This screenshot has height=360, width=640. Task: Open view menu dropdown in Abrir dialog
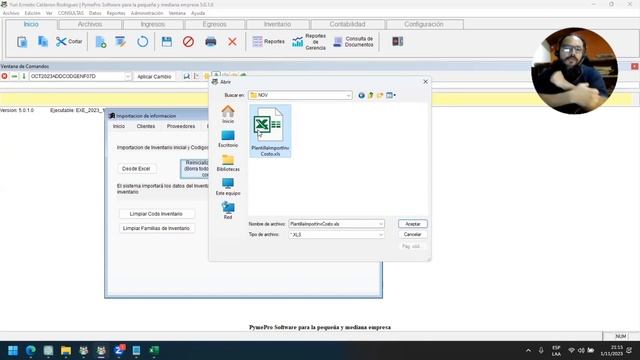(391, 96)
